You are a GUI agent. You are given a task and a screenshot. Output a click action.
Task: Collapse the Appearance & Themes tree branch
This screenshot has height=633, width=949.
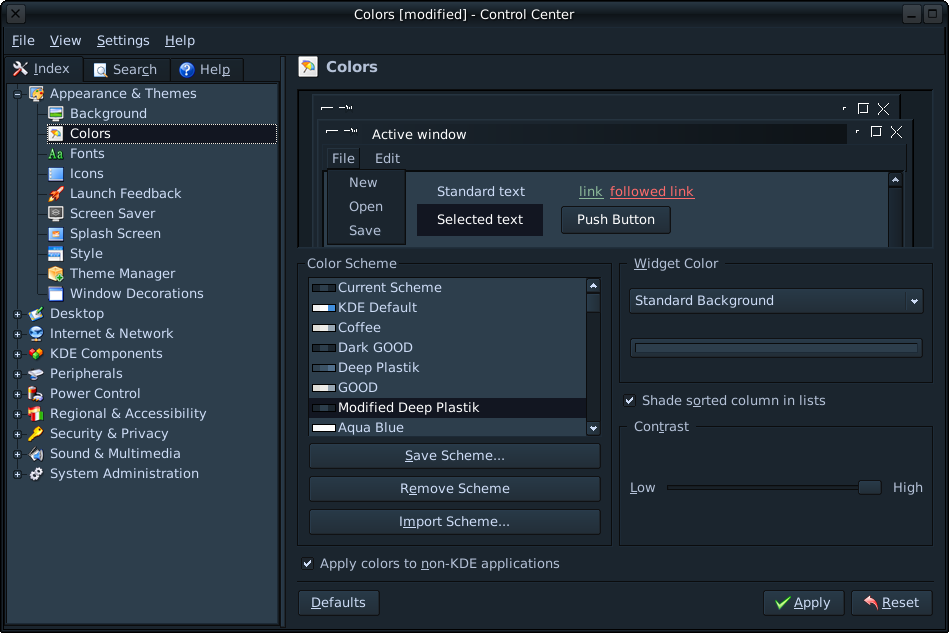pos(17,94)
